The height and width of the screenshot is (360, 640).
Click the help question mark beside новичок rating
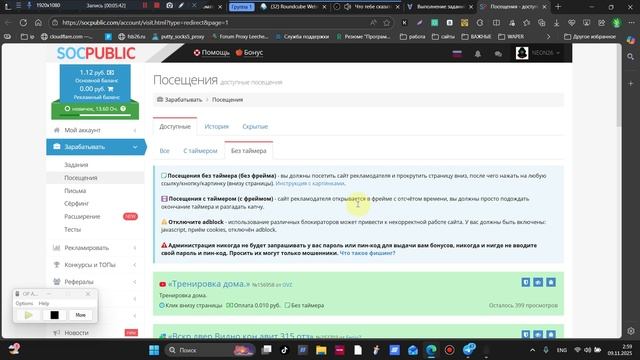pos(123,109)
